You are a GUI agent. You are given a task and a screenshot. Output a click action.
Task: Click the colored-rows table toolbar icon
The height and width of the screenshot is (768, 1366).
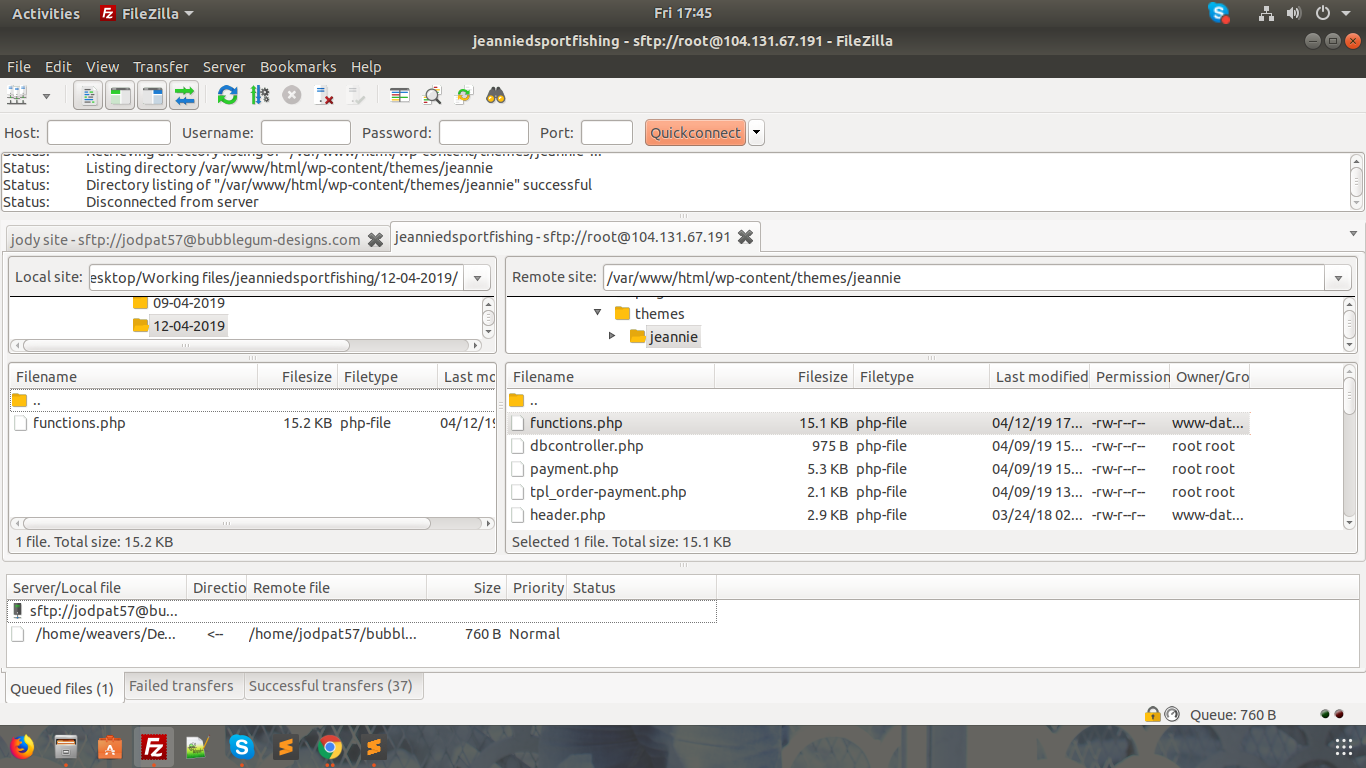[x=400, y=96]
